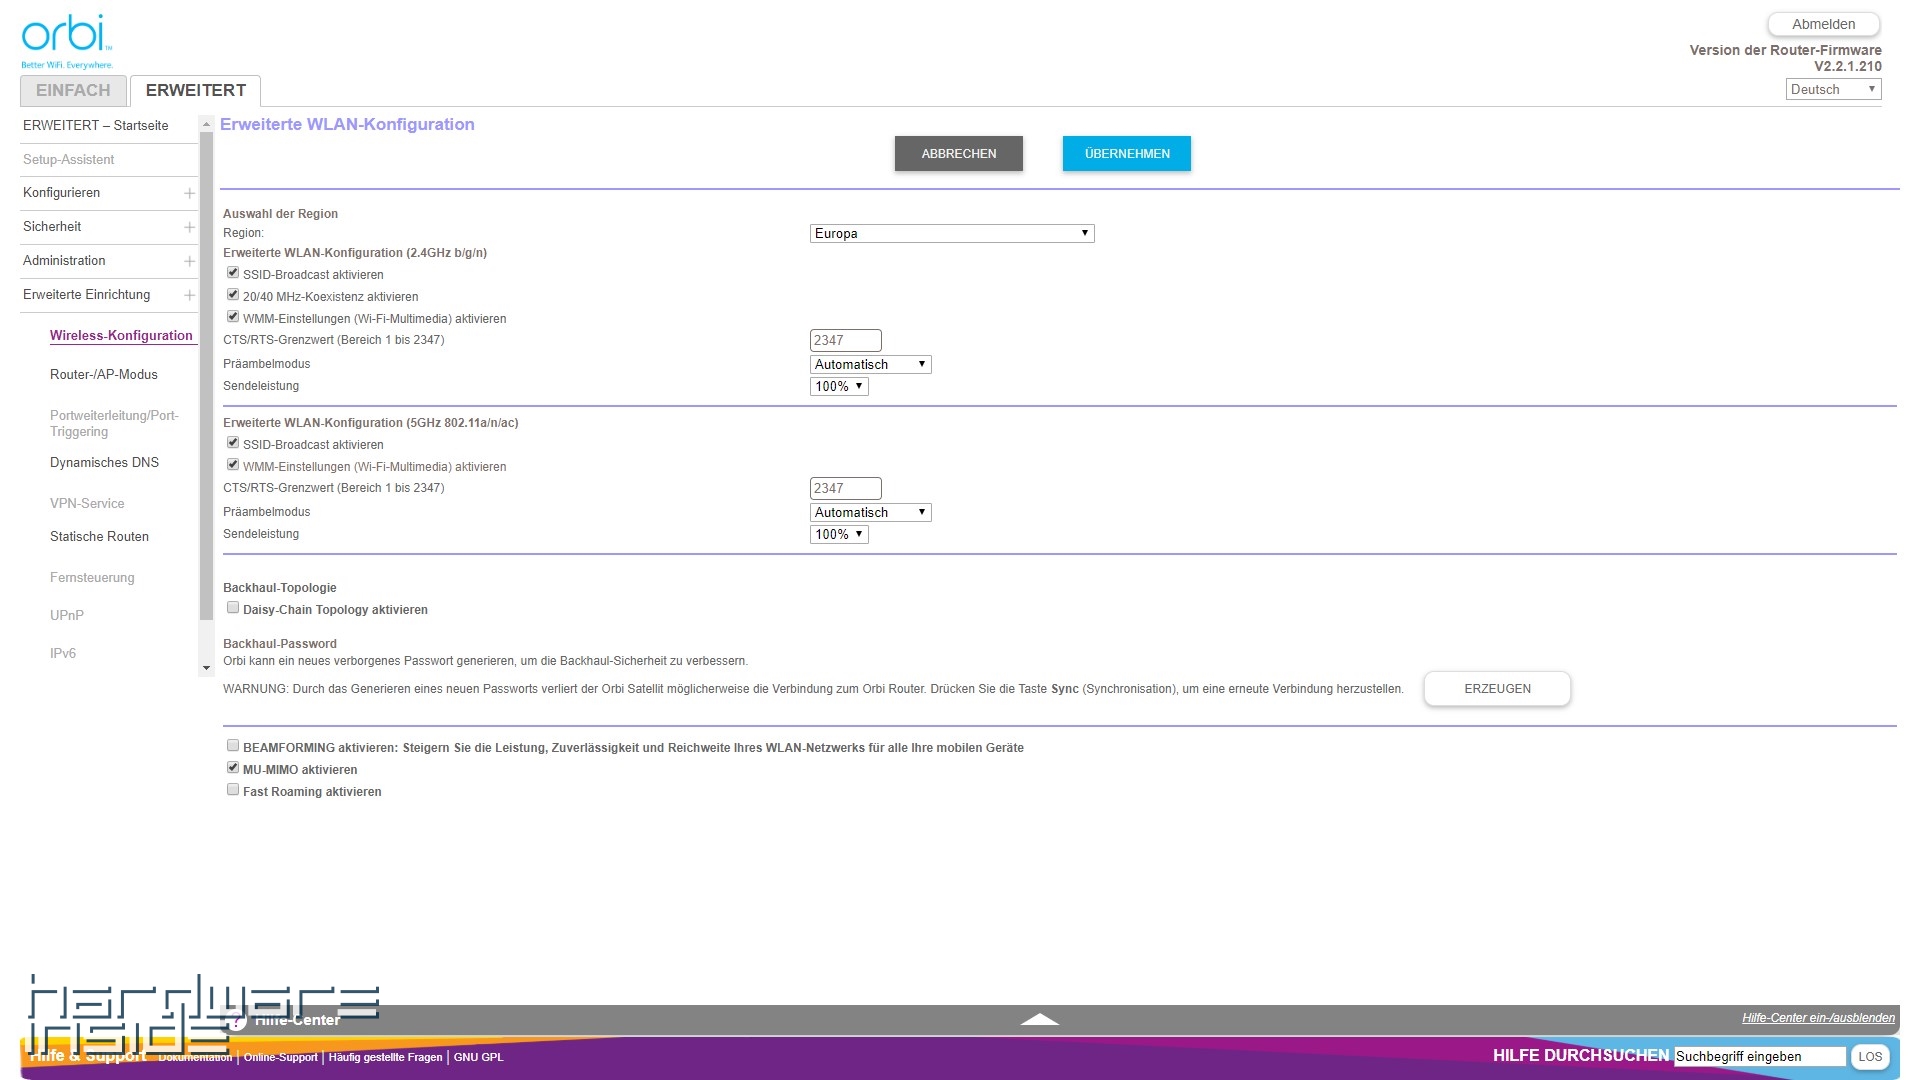
Task: Expand Erweiterte Einrichtung with its plus icon
Action: [x=189, y=295]
